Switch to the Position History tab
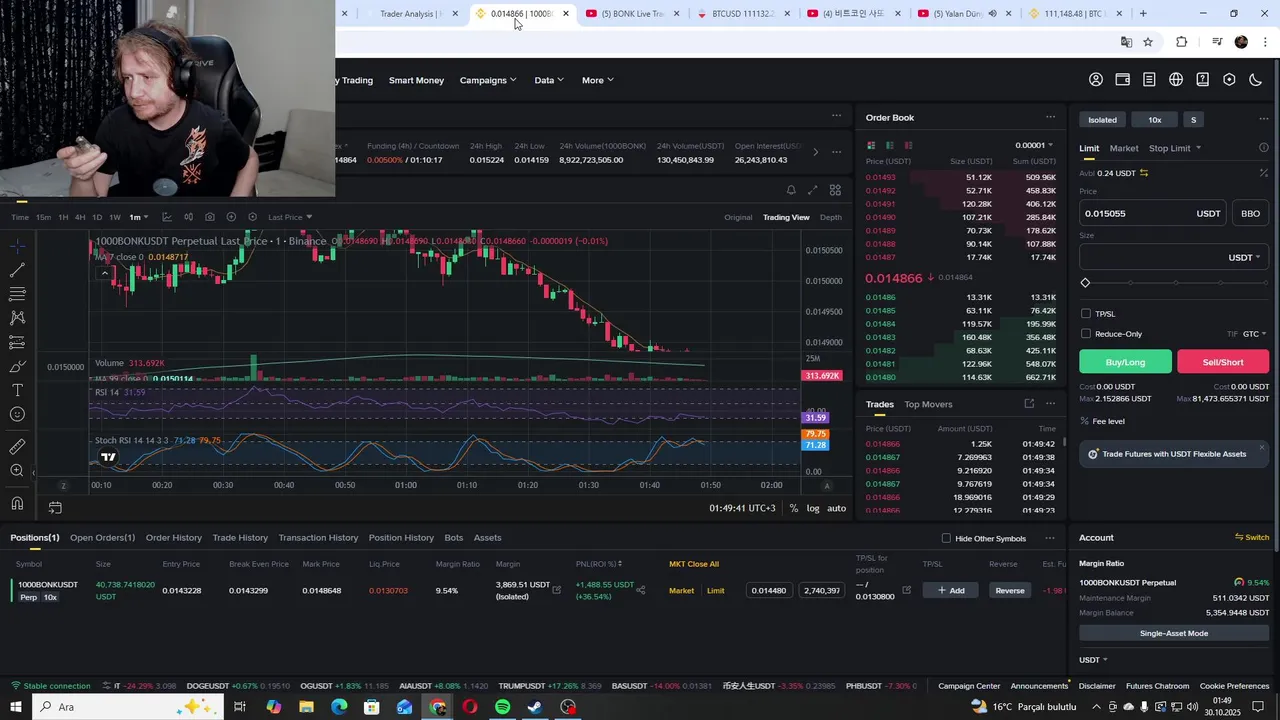1280x720 pixels. coord(401,538)
